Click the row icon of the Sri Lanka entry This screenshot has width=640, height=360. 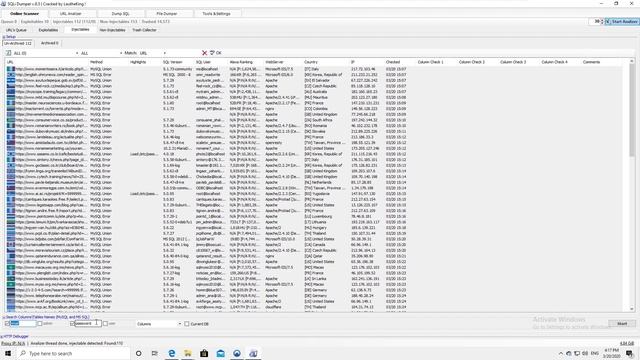pos(11,279)
